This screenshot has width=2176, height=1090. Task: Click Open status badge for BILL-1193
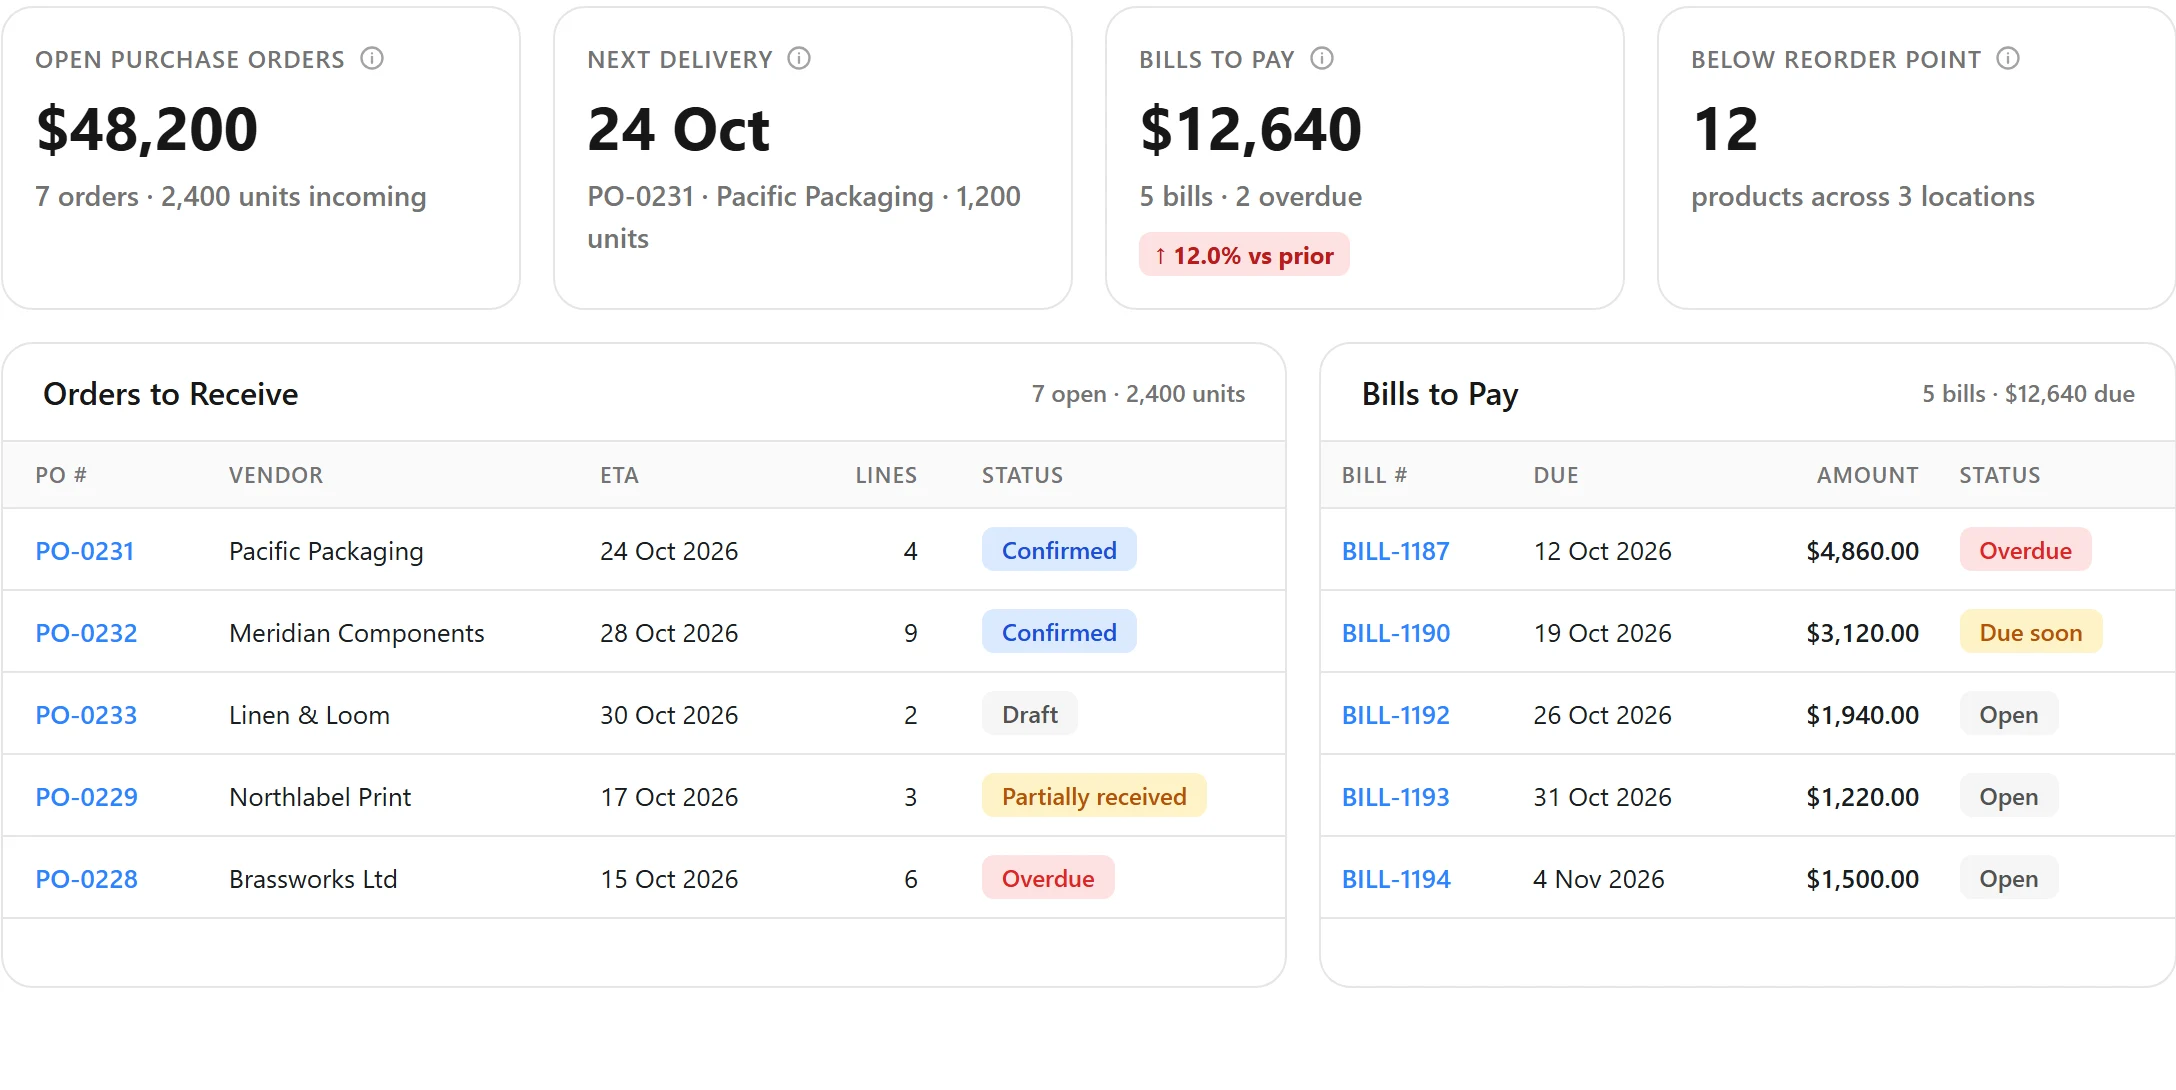click(2009, 796)
